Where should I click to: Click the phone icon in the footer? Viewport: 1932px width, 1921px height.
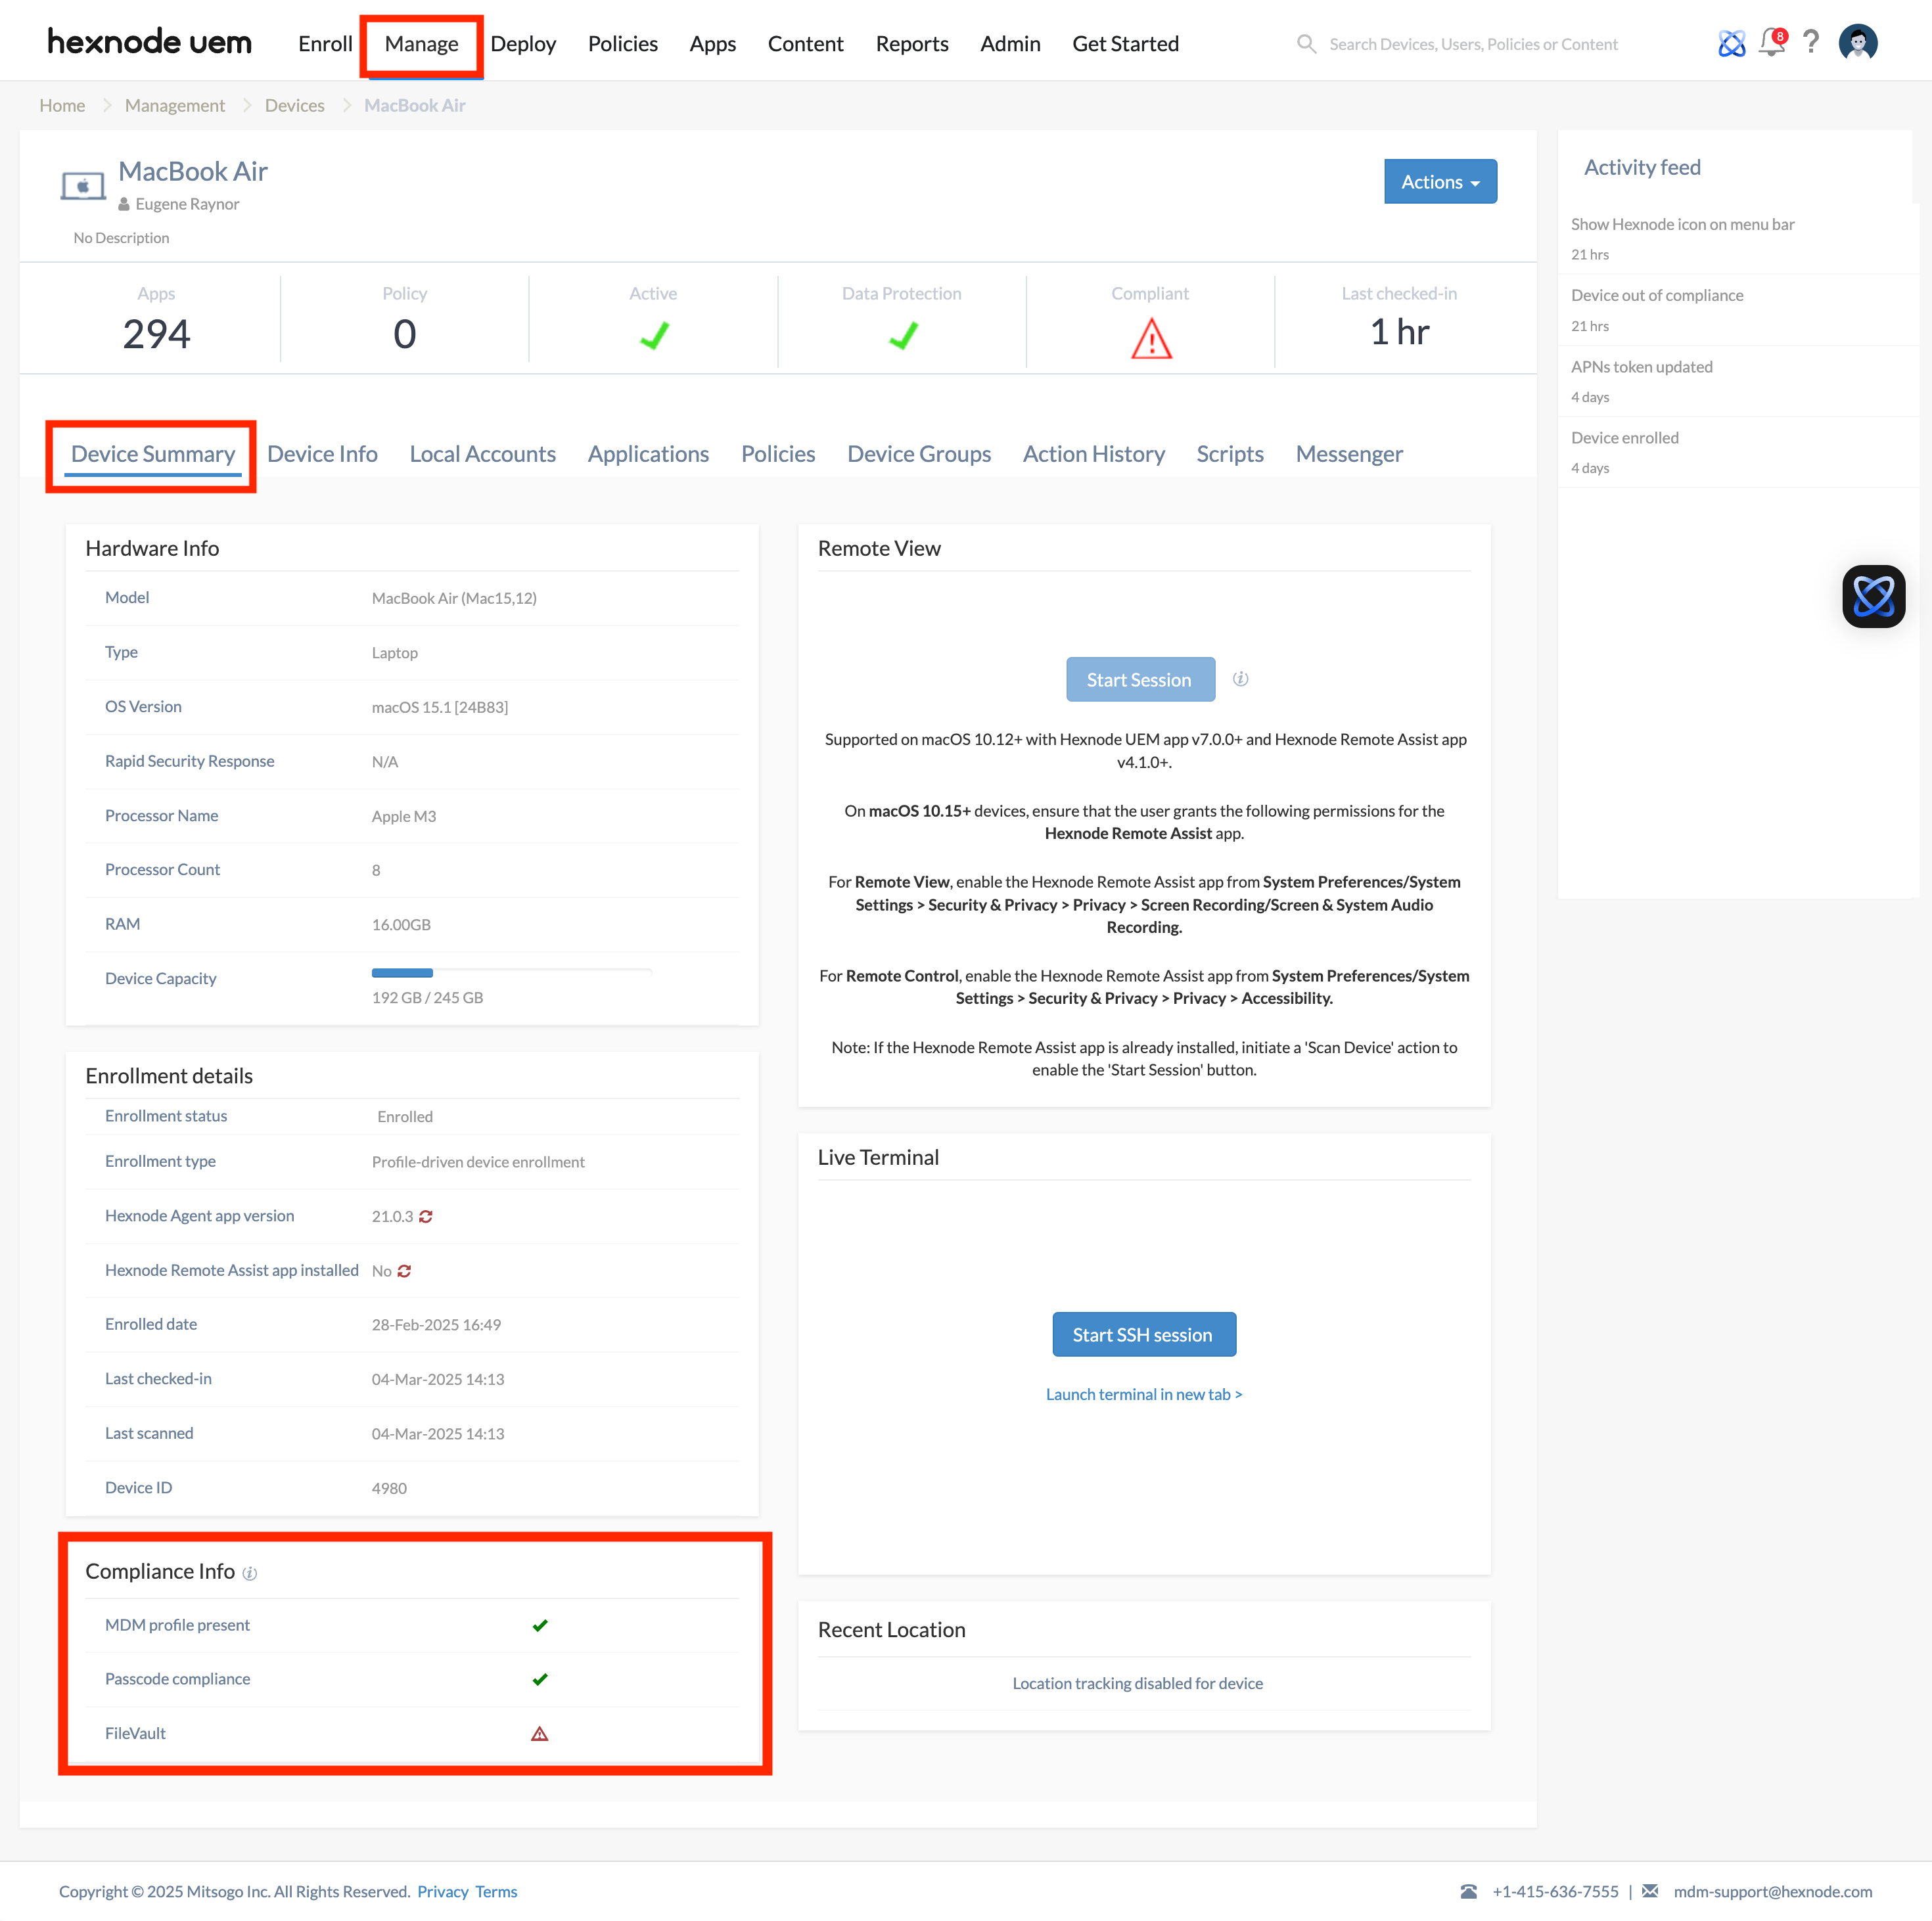[x=1468, y=1891]
